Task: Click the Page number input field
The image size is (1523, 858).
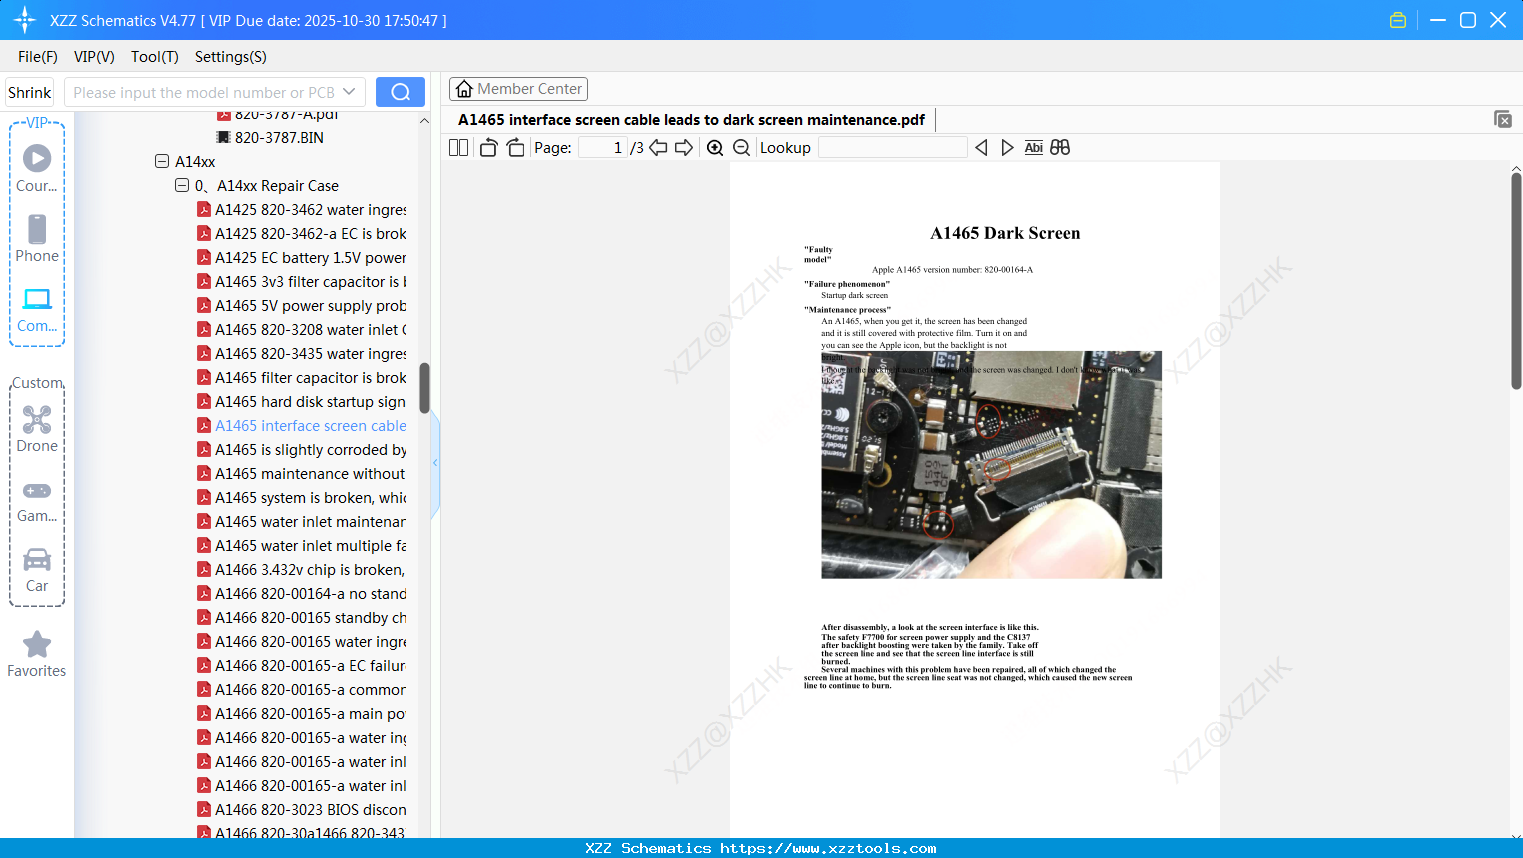Action: tap(603, 148)
